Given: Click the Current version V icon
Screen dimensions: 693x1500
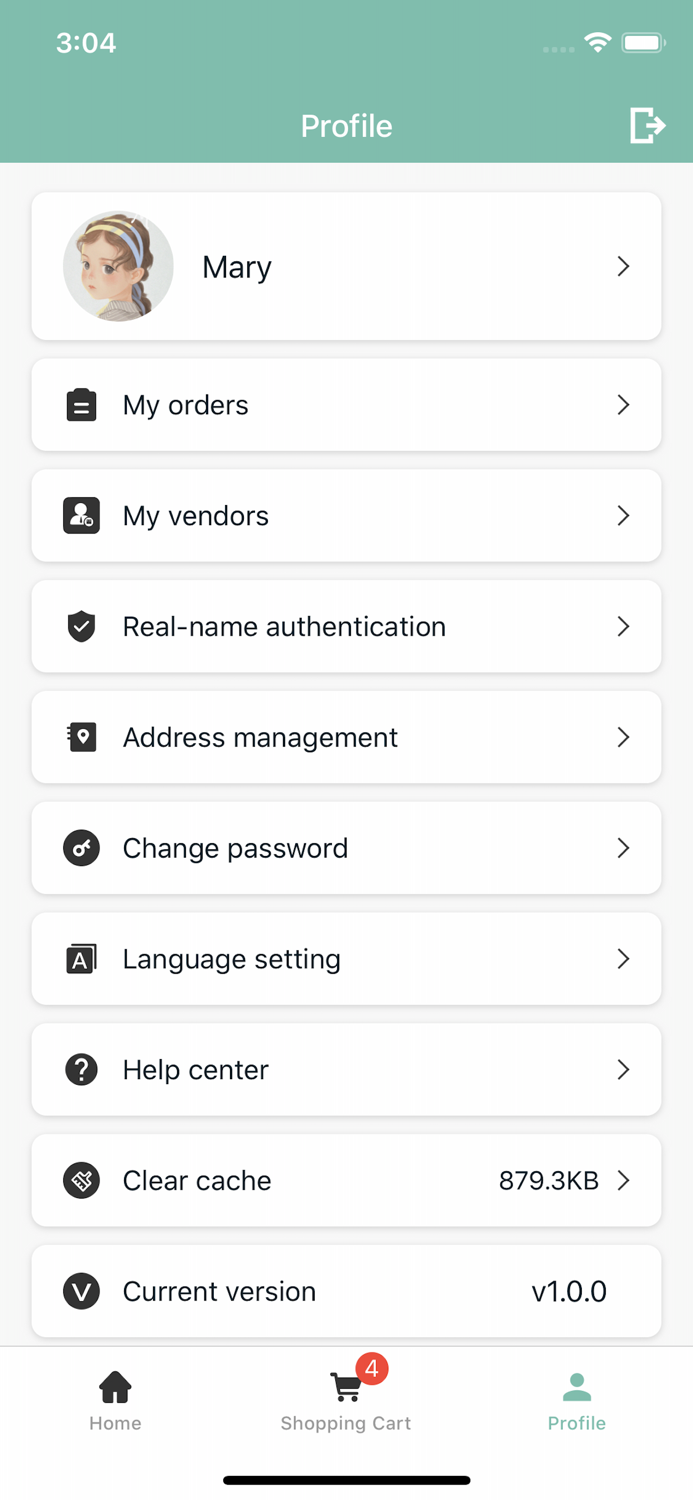Looking at the screenshot, I should (x=81, y=1291).
